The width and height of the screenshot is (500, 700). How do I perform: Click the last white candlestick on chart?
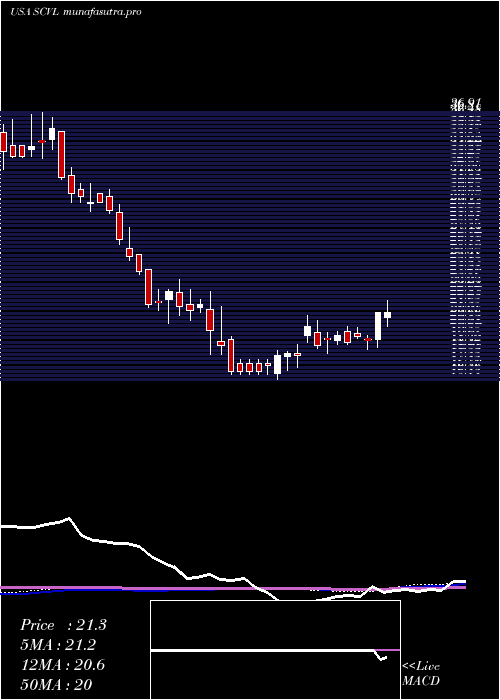tap(388, 314)
